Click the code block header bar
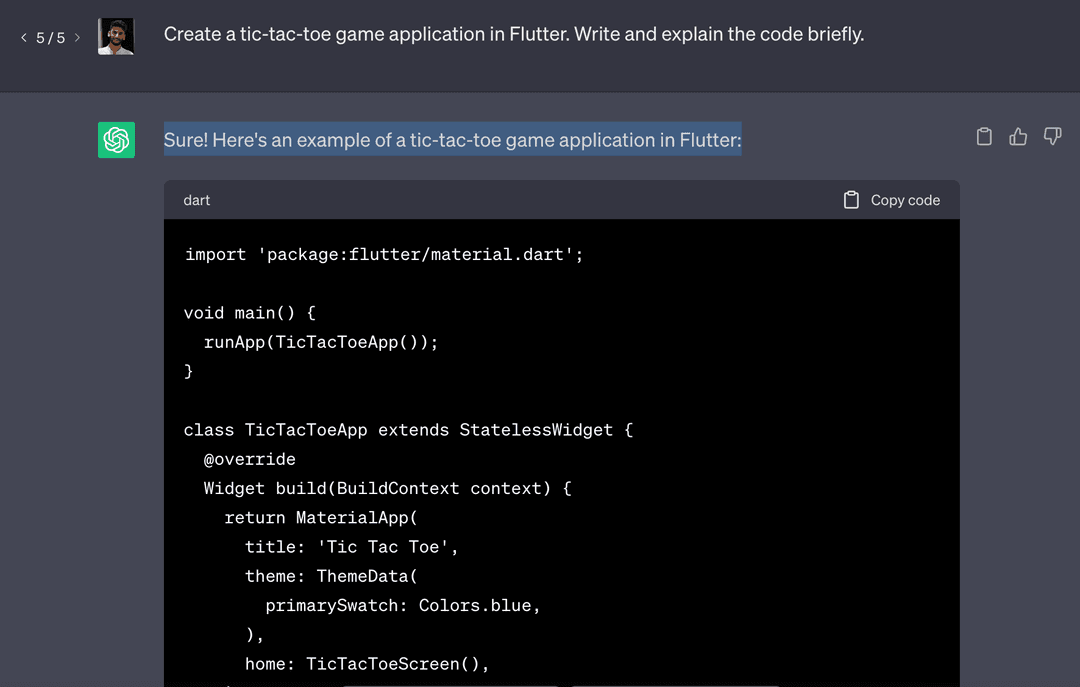1080x687 pixels. click(x=560, y=200)
